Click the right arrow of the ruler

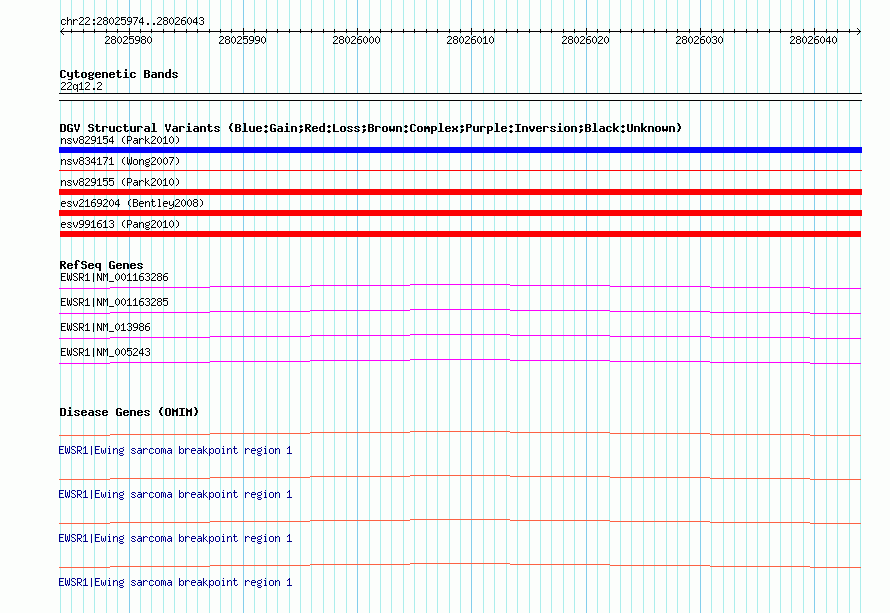859,31
